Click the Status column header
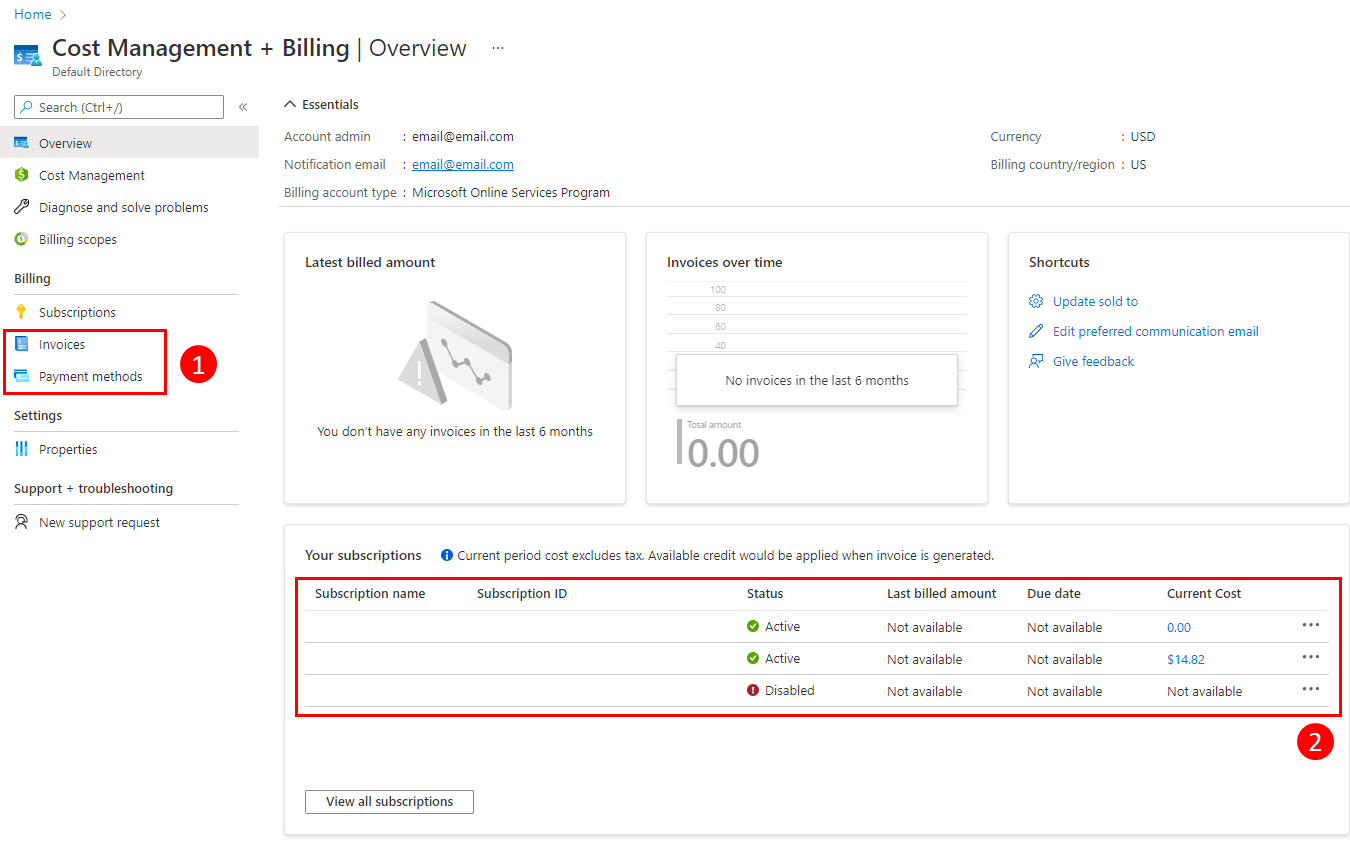 [x=765, y=594]
